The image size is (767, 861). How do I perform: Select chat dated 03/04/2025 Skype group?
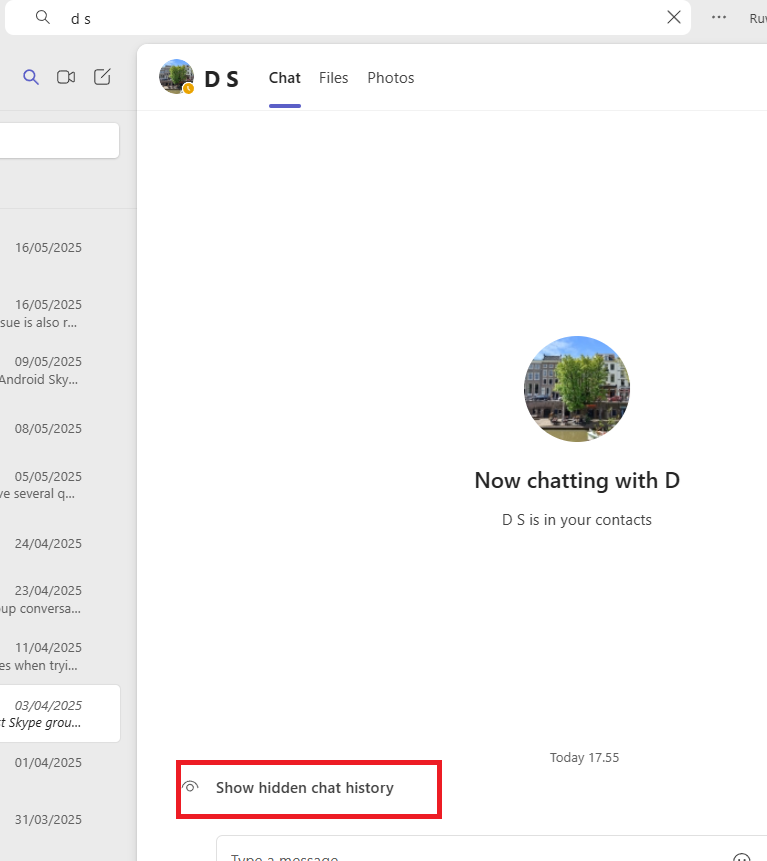point(59,714)
